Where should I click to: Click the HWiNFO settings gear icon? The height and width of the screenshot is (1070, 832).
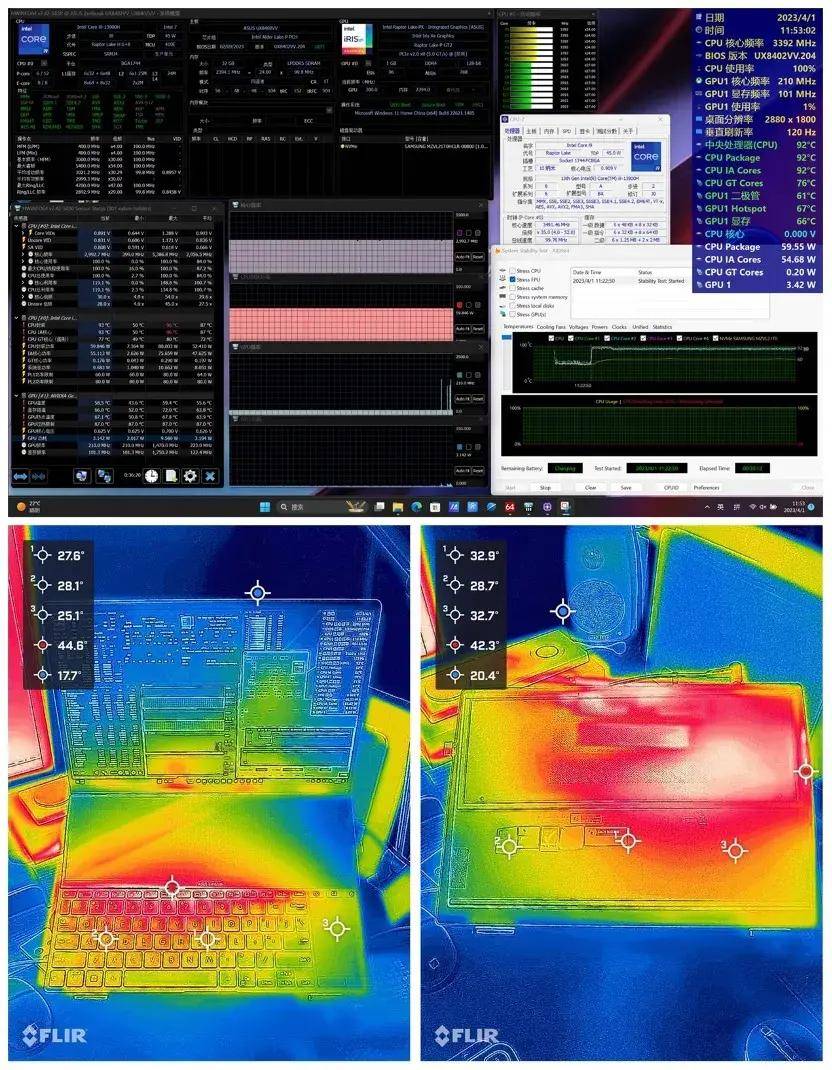(x=190, y=476)
